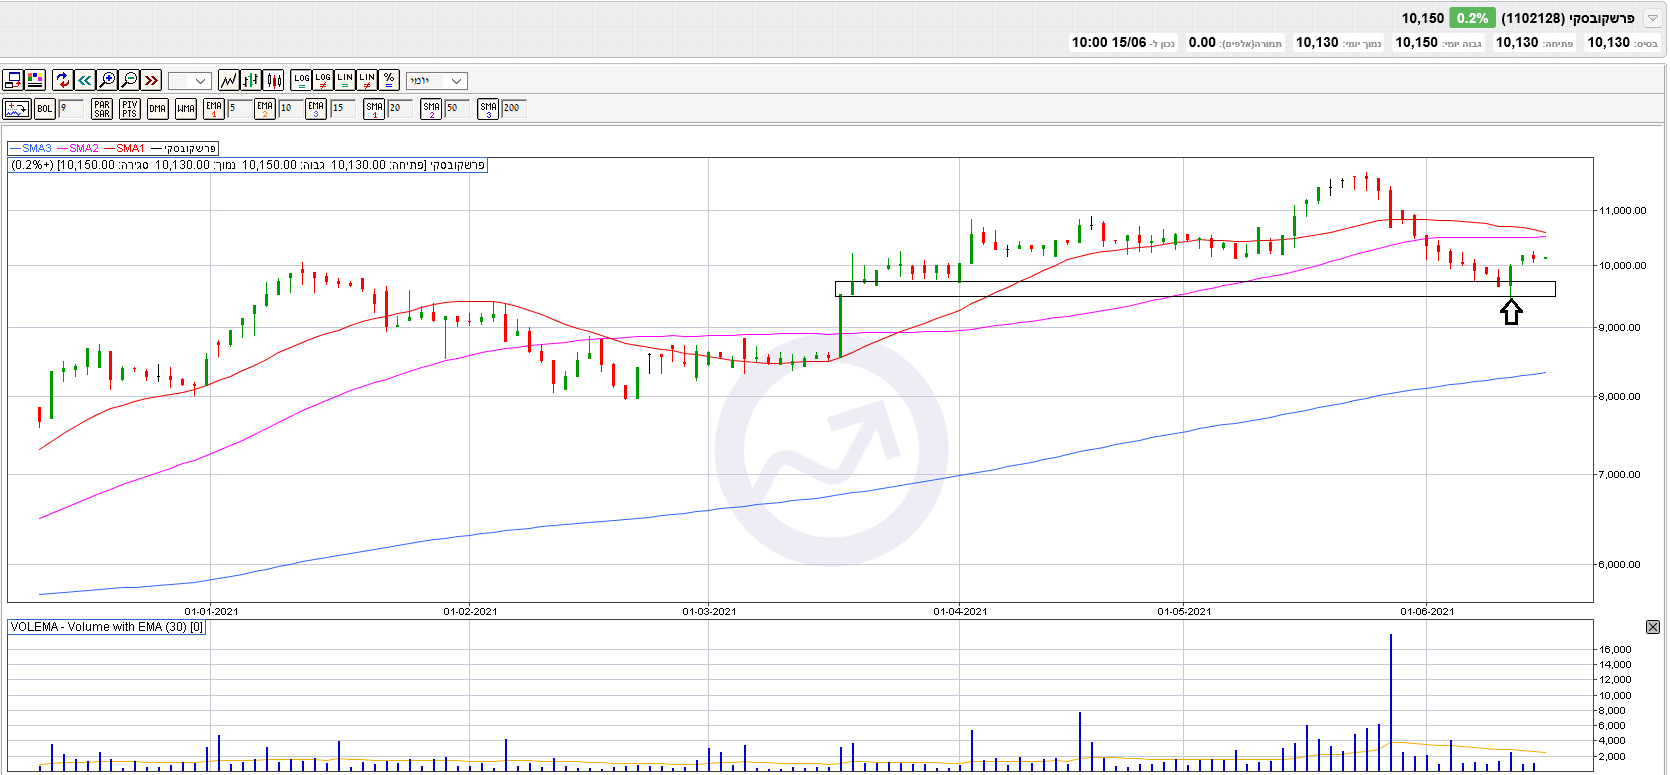Zoom in with the plus magnifier
Image resolution: width=1670 pixels, height=775 pixels.
[x=107, y=80]
